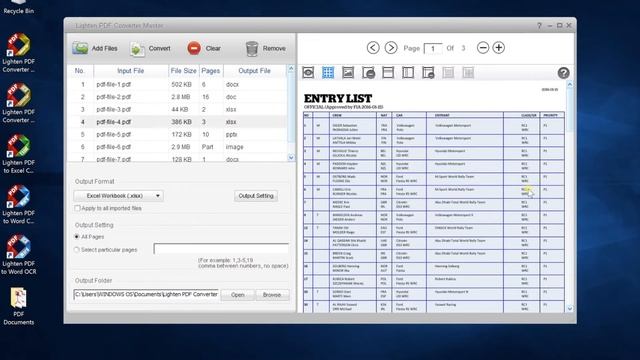Click the File Size column header
The image size is (640, 360).
183,71
